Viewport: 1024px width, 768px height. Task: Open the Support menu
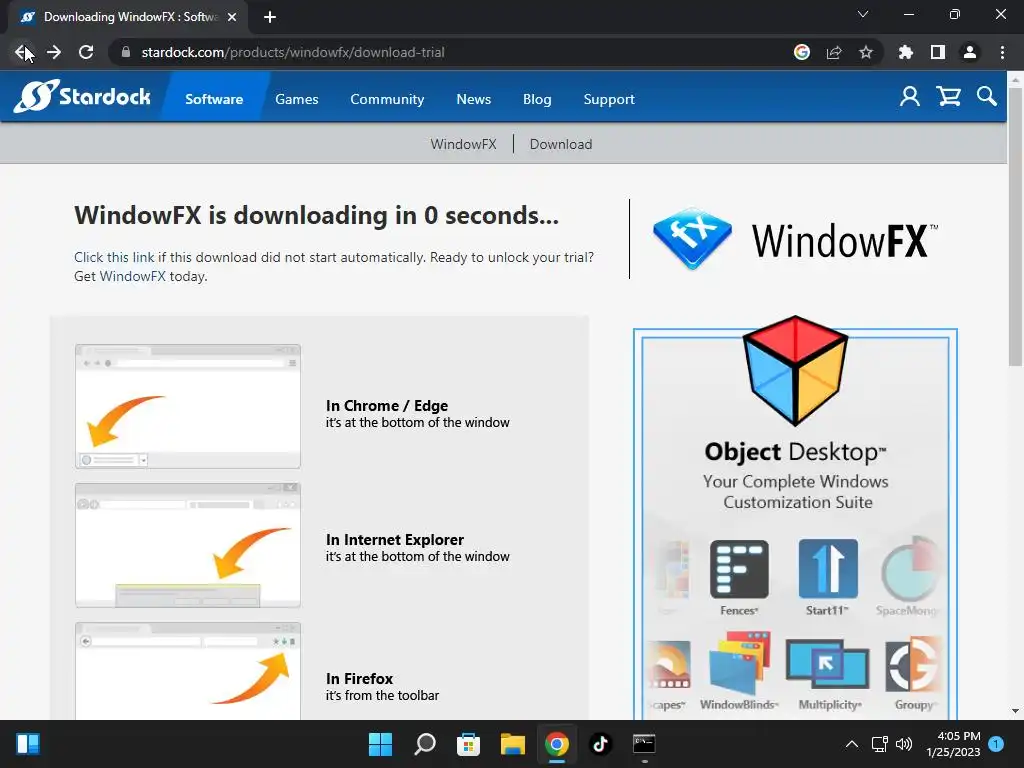(609, 99)
